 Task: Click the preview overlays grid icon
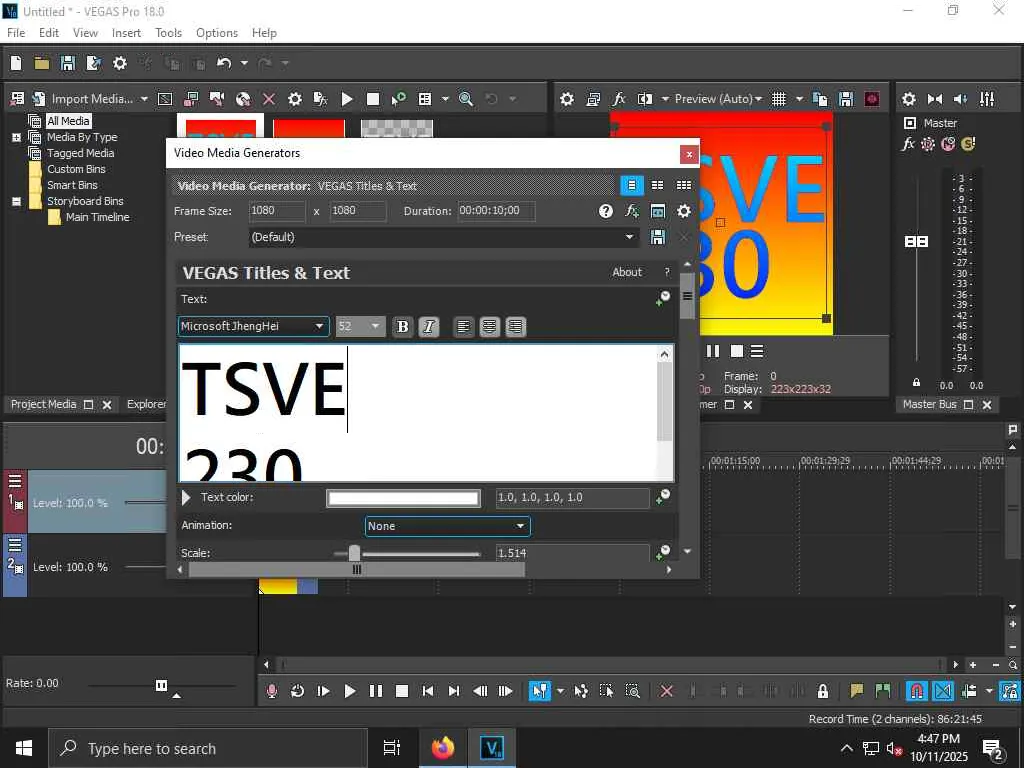pyautogui.click(x=778, y=99)
